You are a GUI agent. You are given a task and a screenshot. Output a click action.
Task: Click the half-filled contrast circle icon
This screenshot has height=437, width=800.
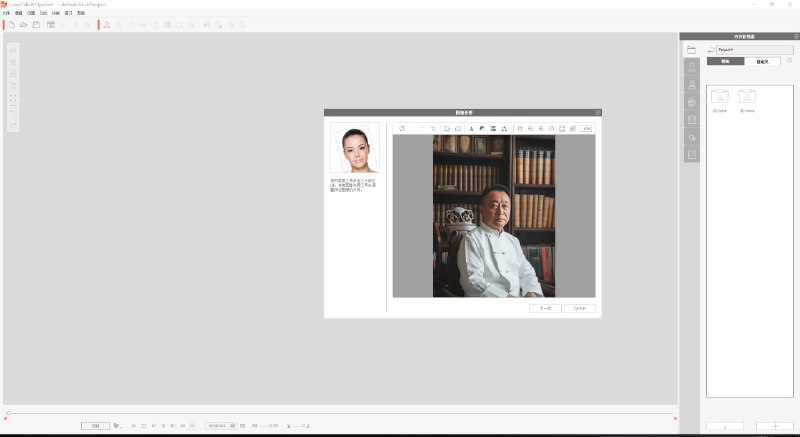pyautogui.click(x=482, y=128)
